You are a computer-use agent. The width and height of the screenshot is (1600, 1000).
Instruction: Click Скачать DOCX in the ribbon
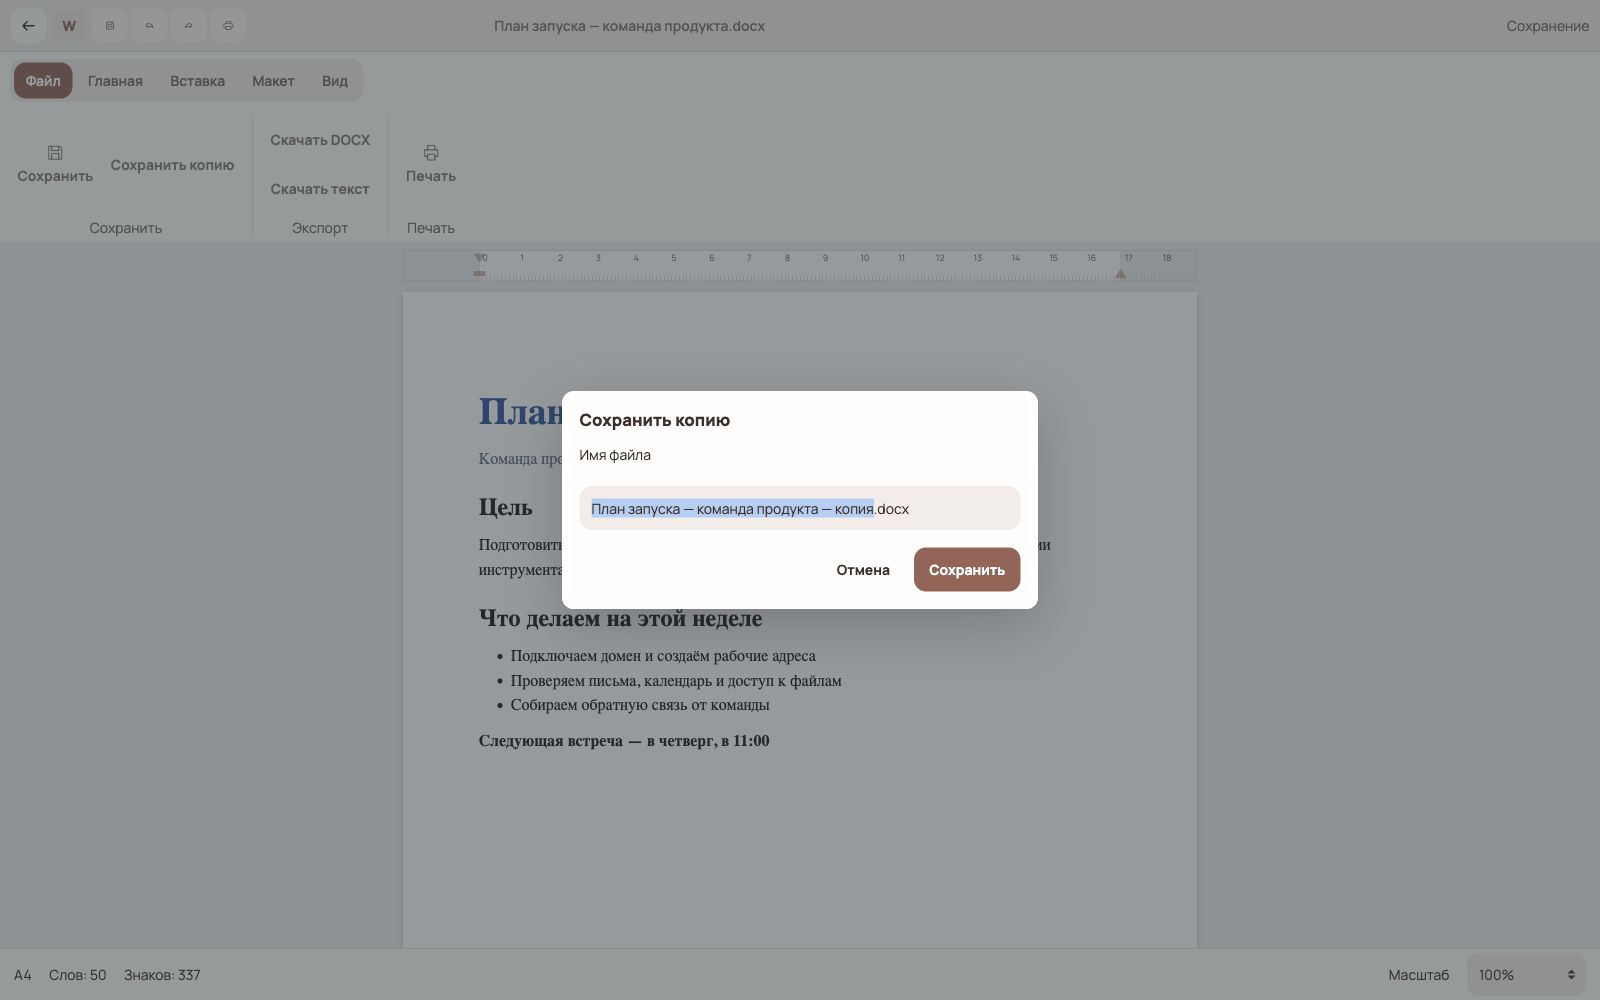(320, 140)
